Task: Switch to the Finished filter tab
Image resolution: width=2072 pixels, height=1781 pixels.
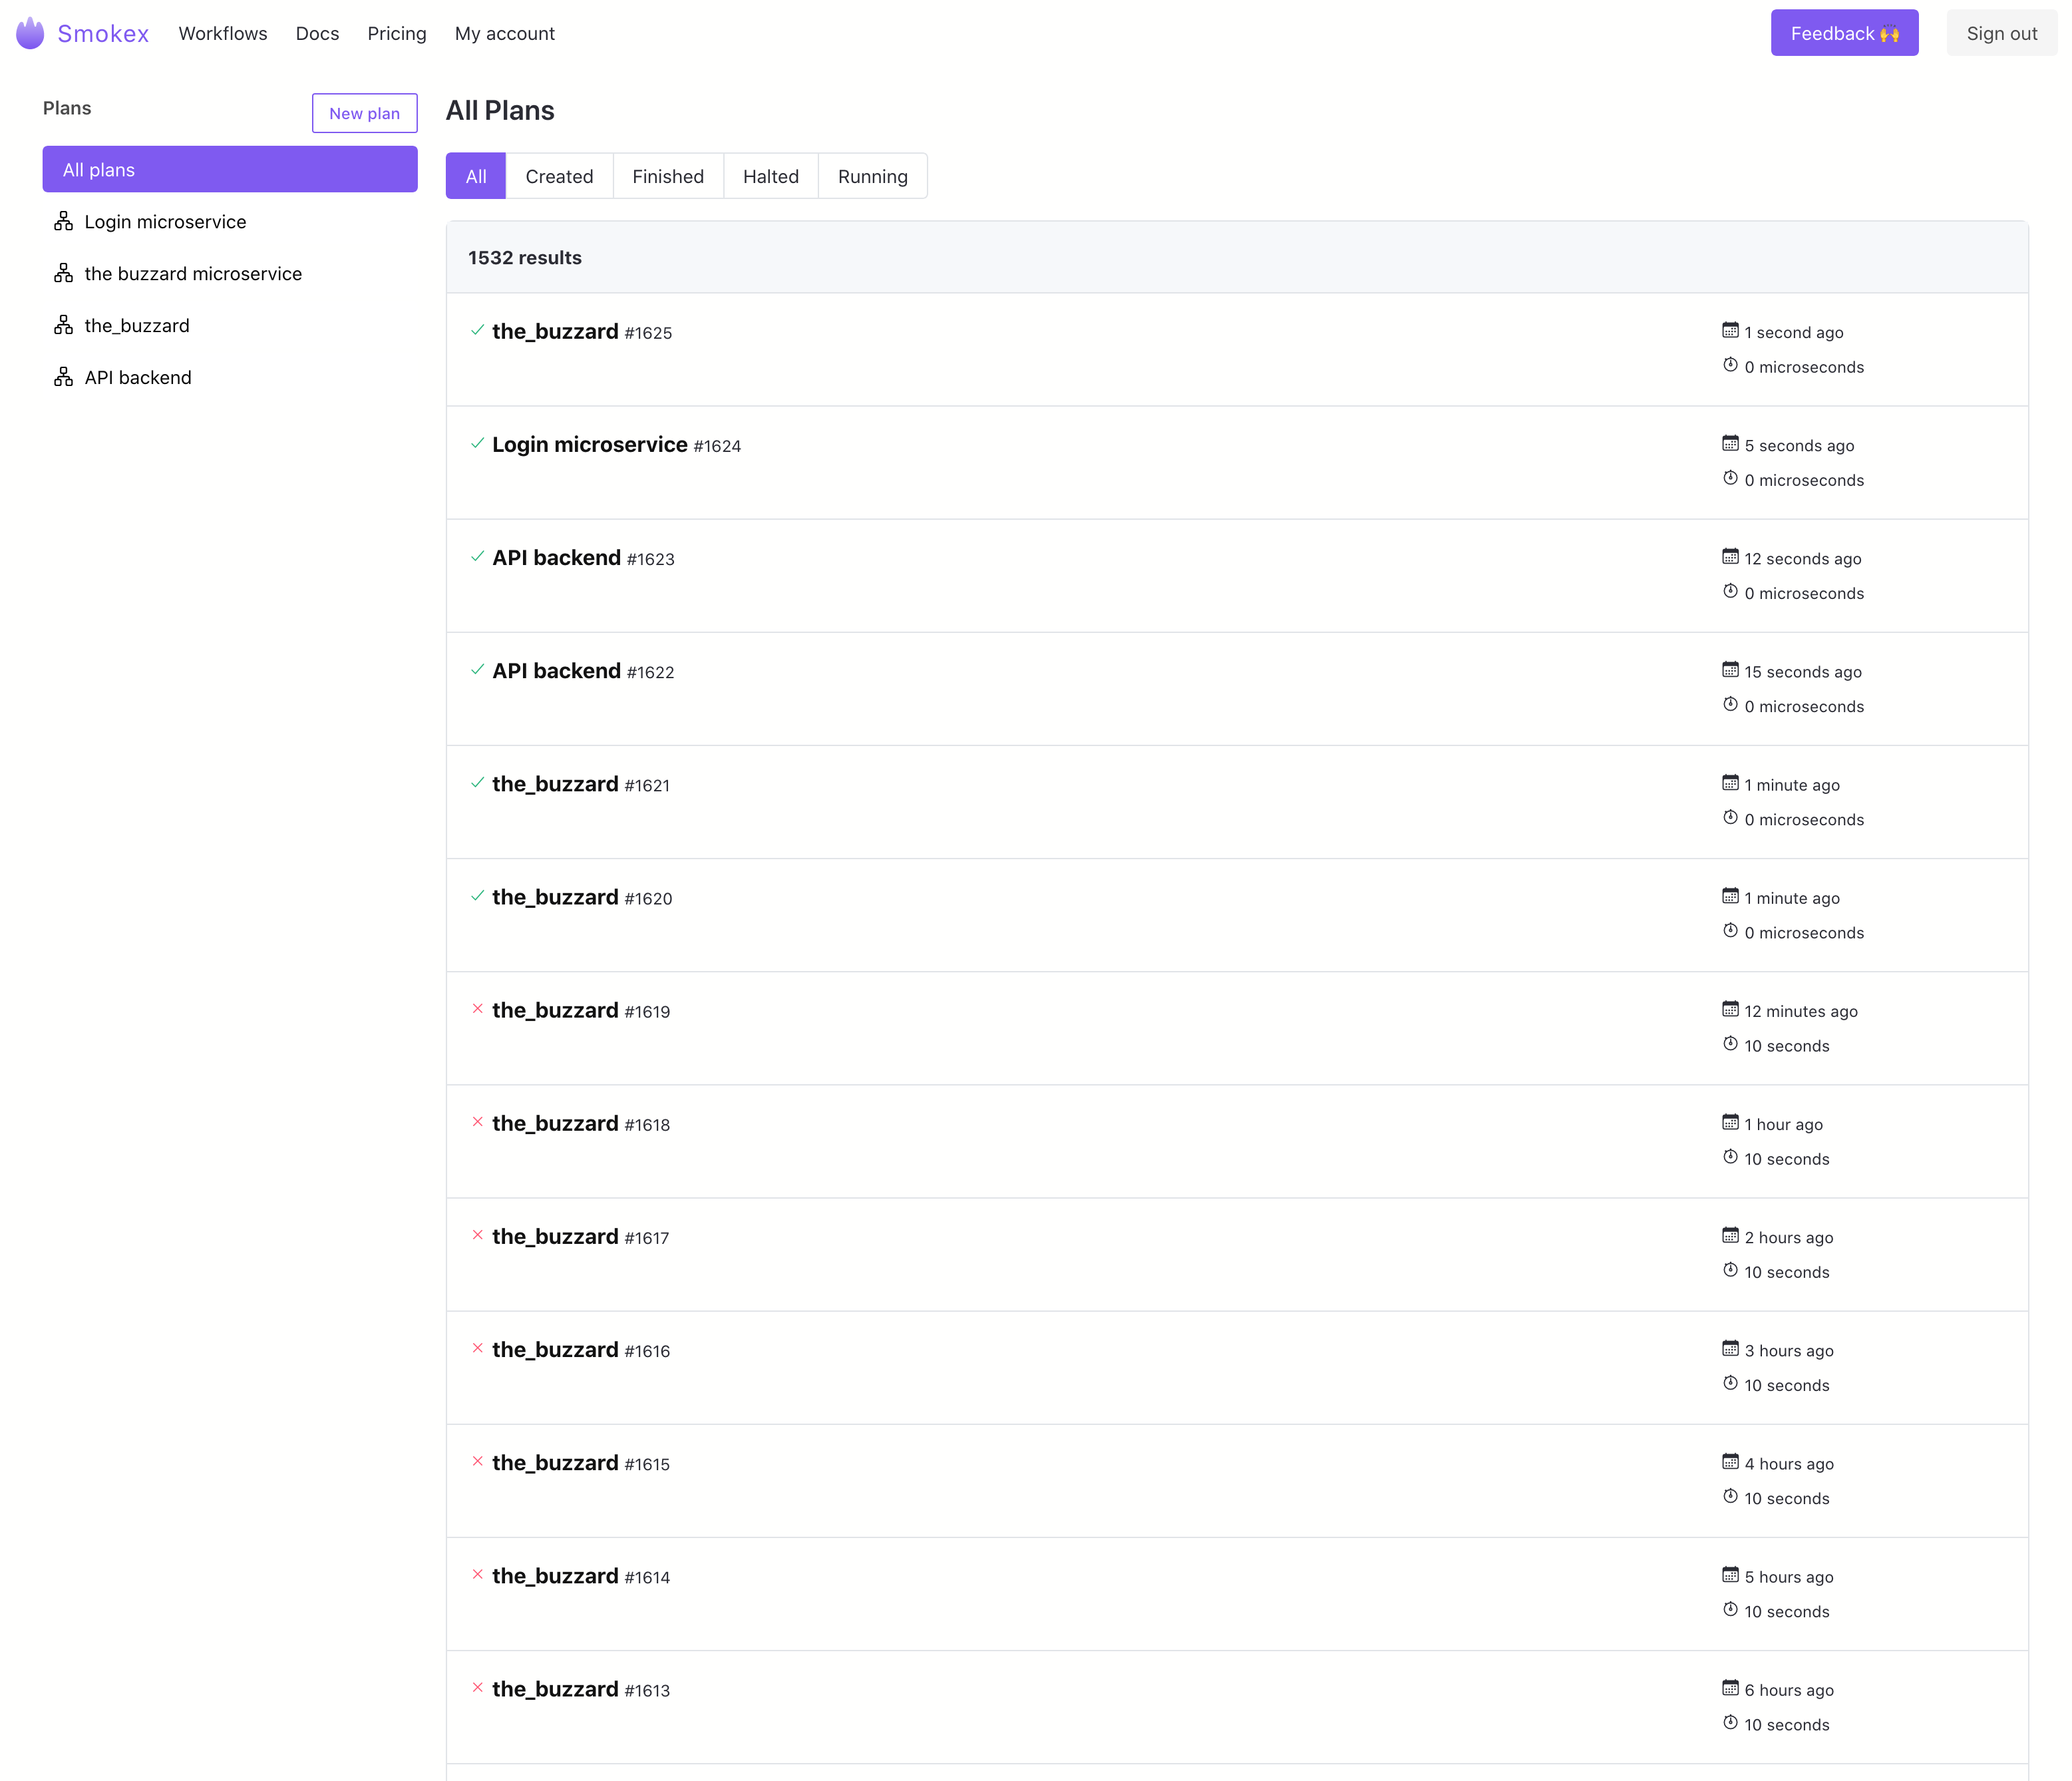Action: pos(667,176)
